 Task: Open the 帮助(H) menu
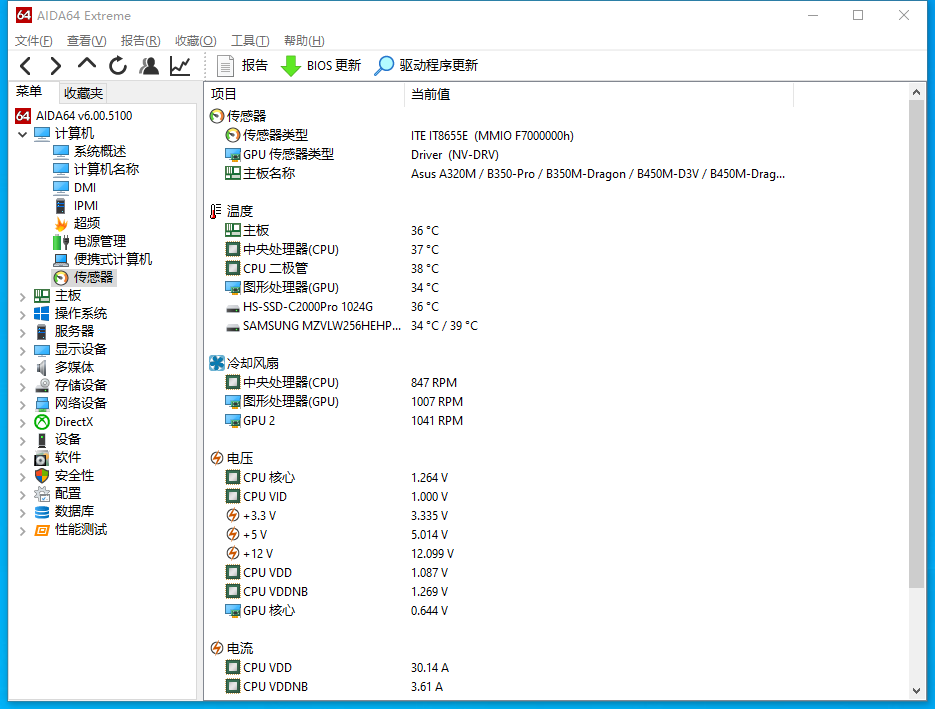304,41
